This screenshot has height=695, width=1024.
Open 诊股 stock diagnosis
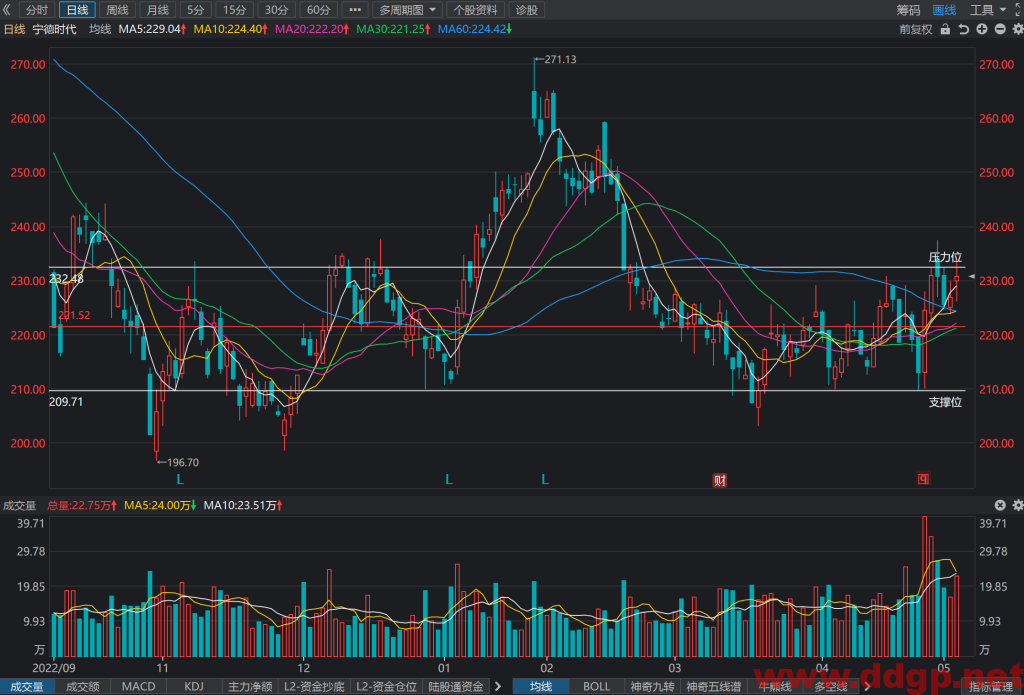[527, 10]
